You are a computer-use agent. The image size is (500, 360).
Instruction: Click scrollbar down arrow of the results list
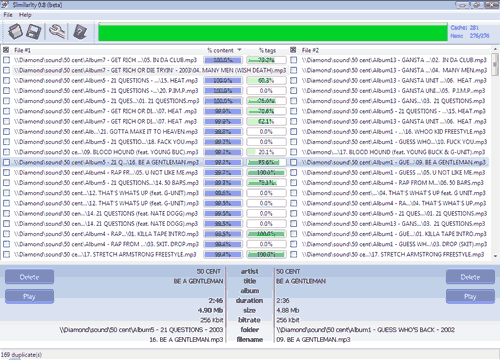(495, 256)
